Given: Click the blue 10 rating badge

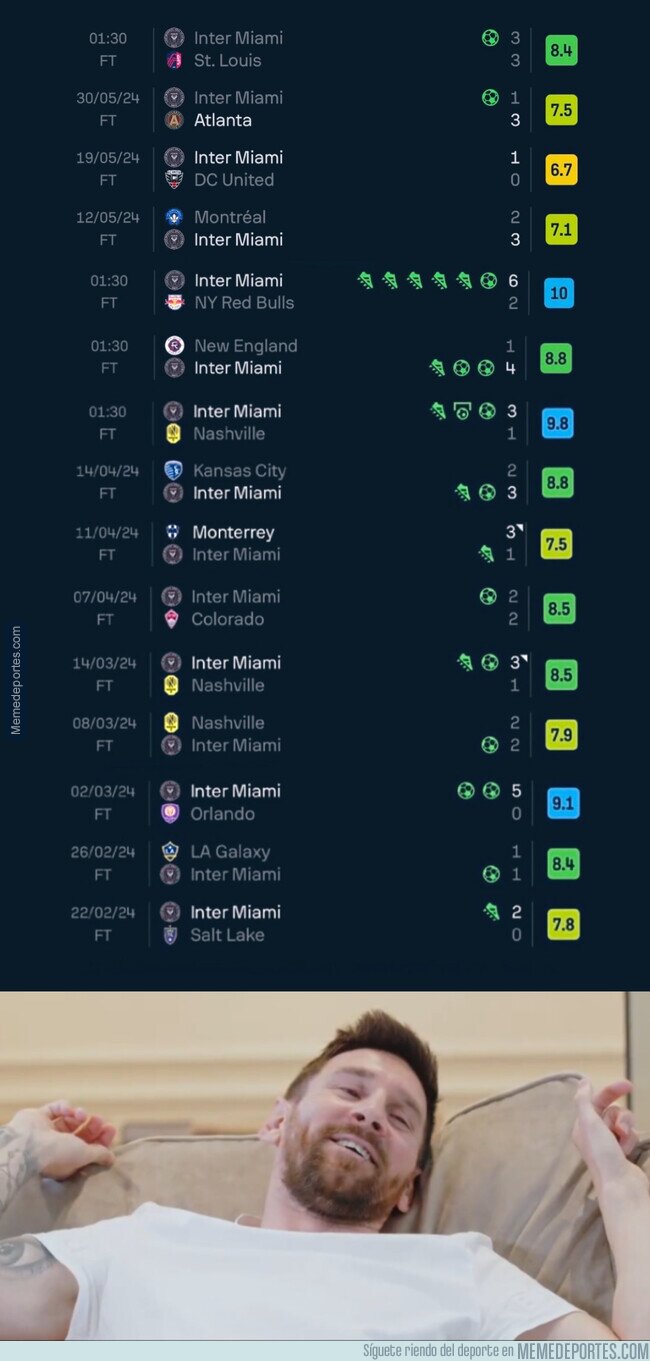Looking at the screenshot, I should tap(559, 293).
